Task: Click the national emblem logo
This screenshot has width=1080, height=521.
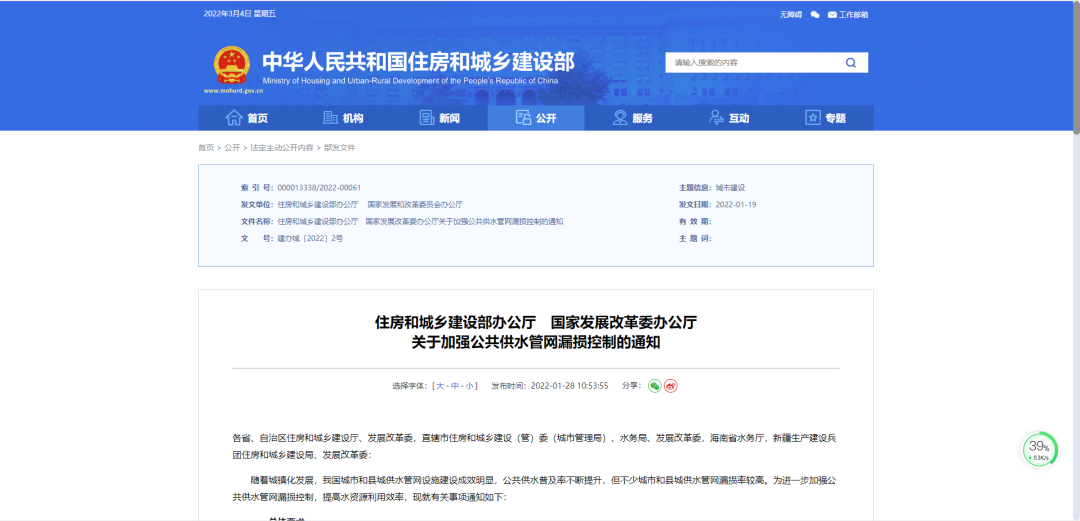Action: [232, 66]
